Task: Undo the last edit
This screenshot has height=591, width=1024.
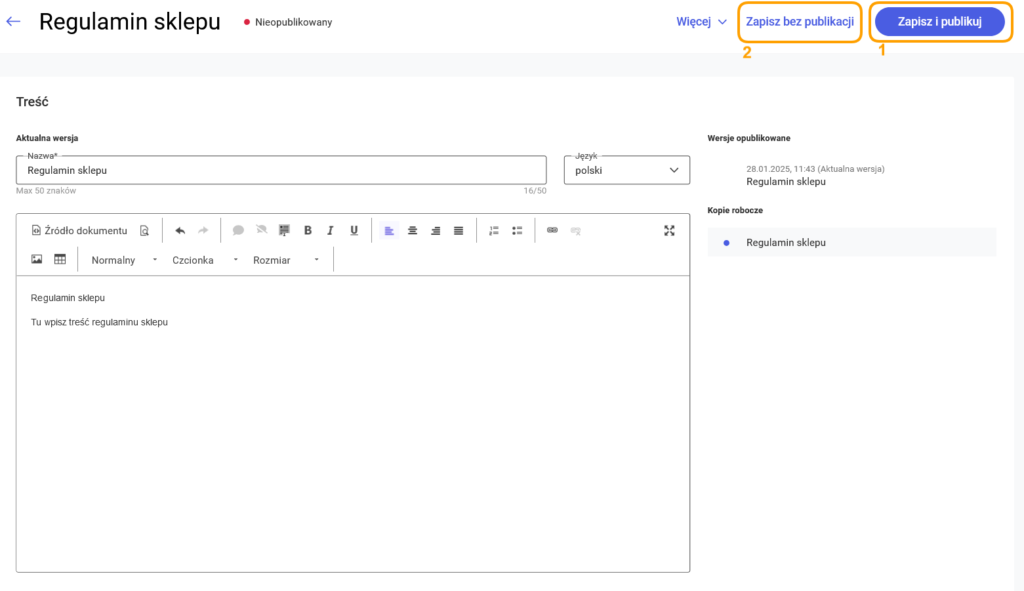Action: click(180, 231)
